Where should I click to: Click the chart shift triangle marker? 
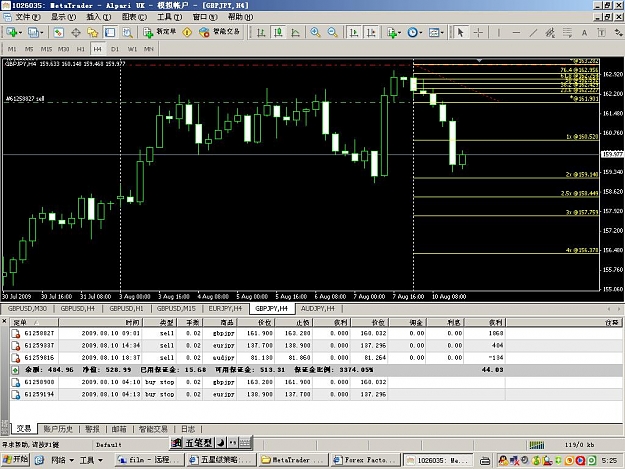tap(480, 61)
